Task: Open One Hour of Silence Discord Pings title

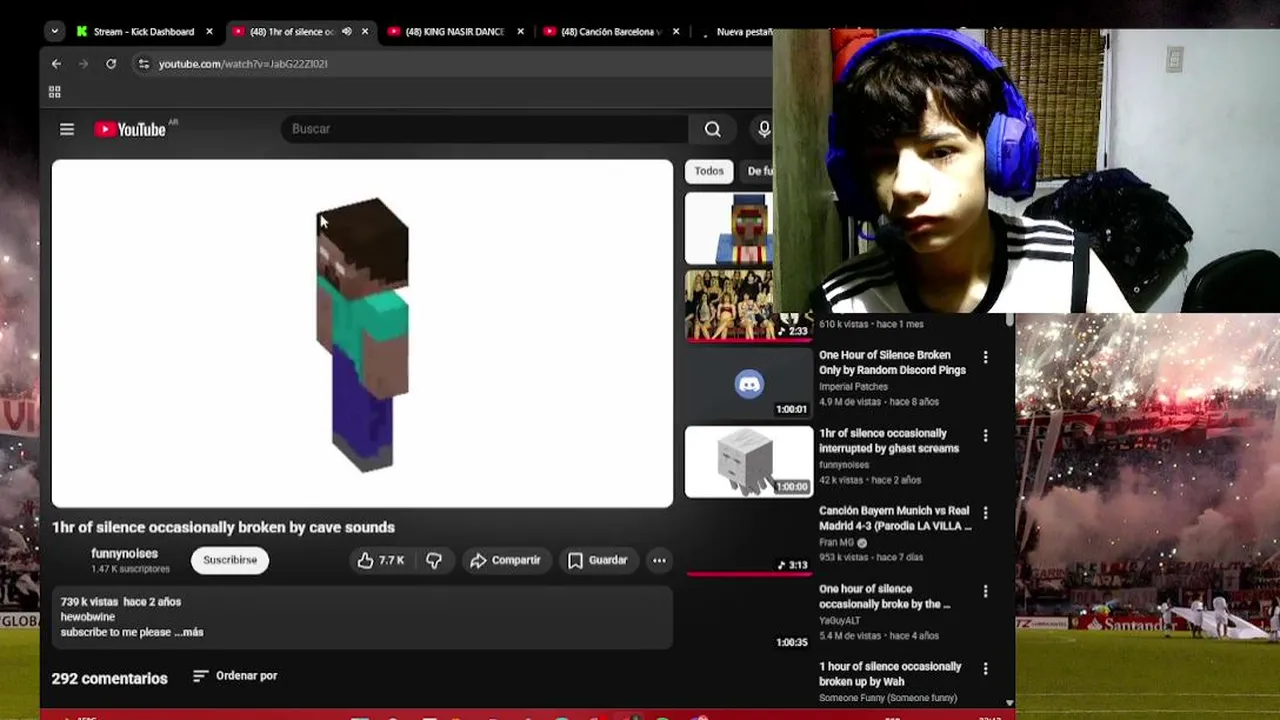Action: [892, 362]
